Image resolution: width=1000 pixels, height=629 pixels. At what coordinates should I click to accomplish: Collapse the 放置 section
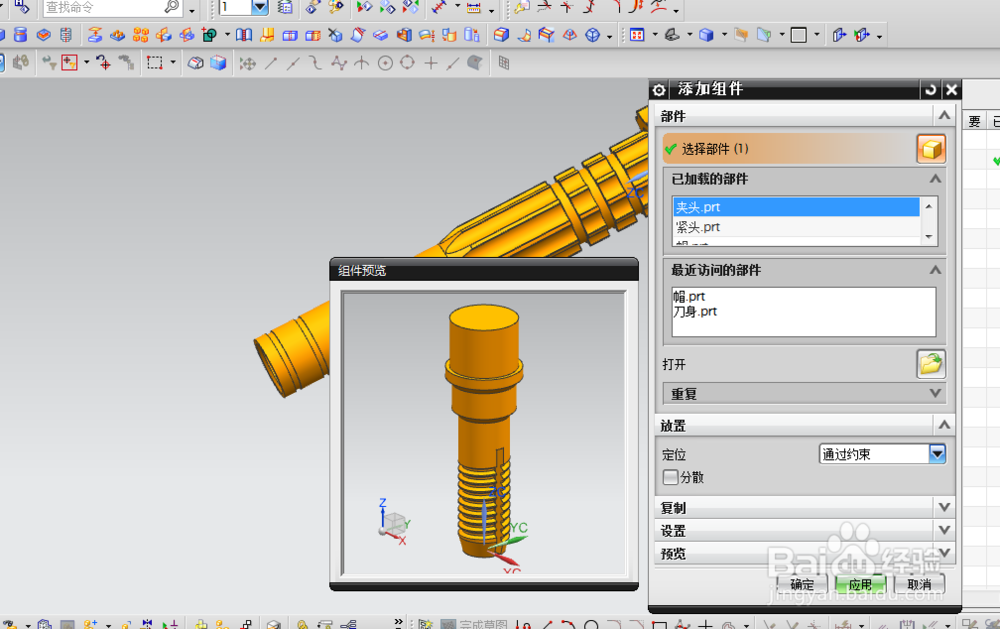[x=944, y=425]
